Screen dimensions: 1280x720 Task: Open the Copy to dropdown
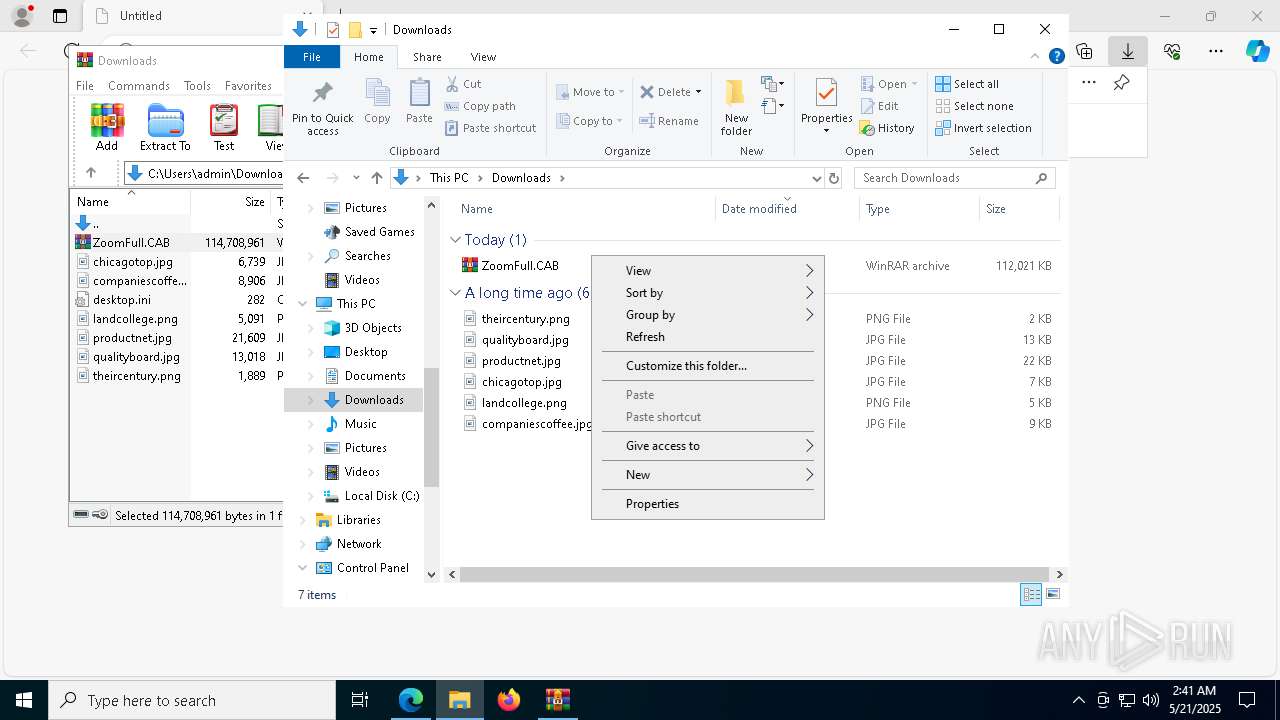click(x=589, y=121)
